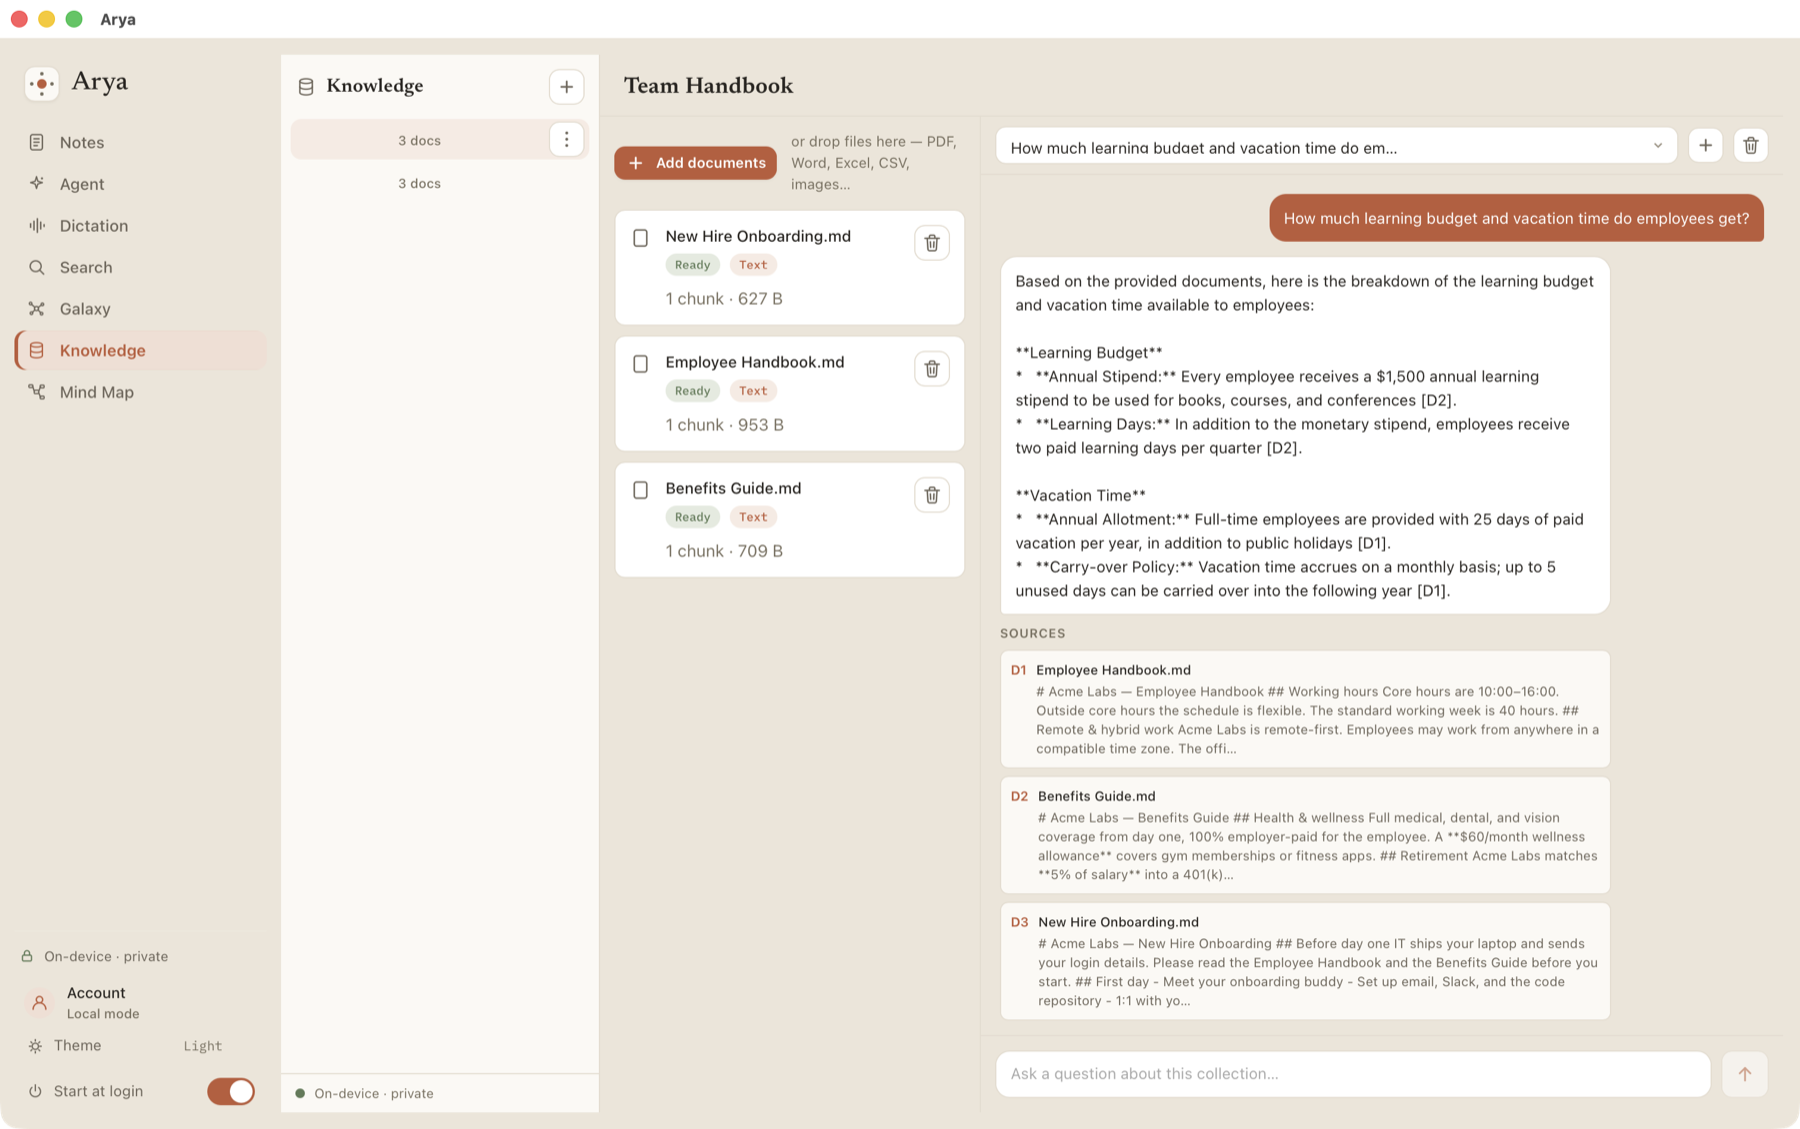This screenshot has width=1800, height=1129.
Task: Click the lock icon next to On-device private
Action: point(27,956)
